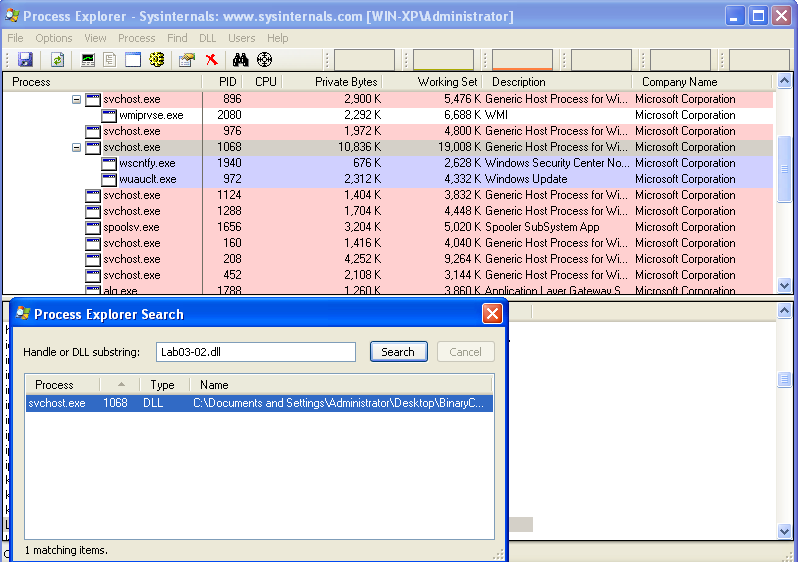Click the Refresh Now toolbar icon

[x=57, y=60]
